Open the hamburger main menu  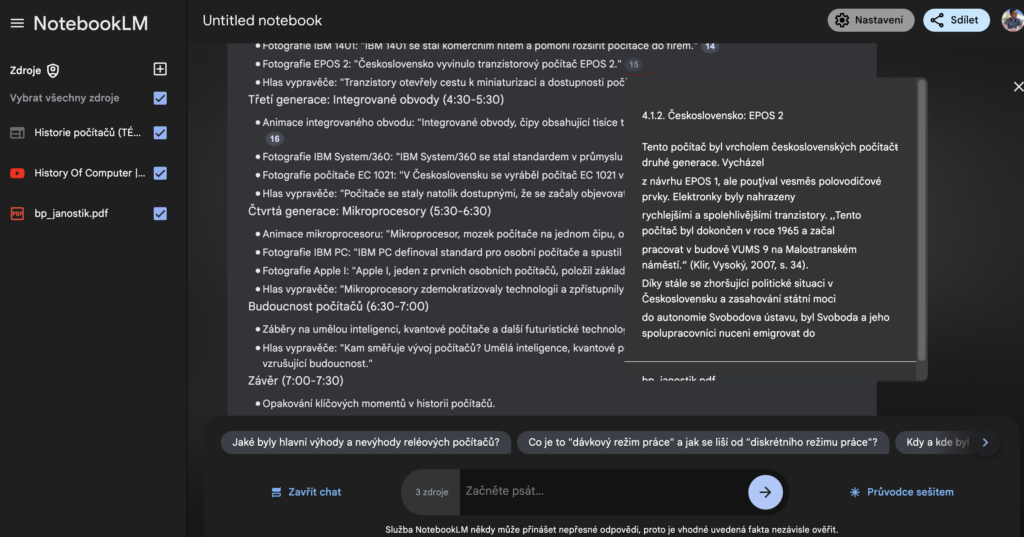(x=17, y=24)
